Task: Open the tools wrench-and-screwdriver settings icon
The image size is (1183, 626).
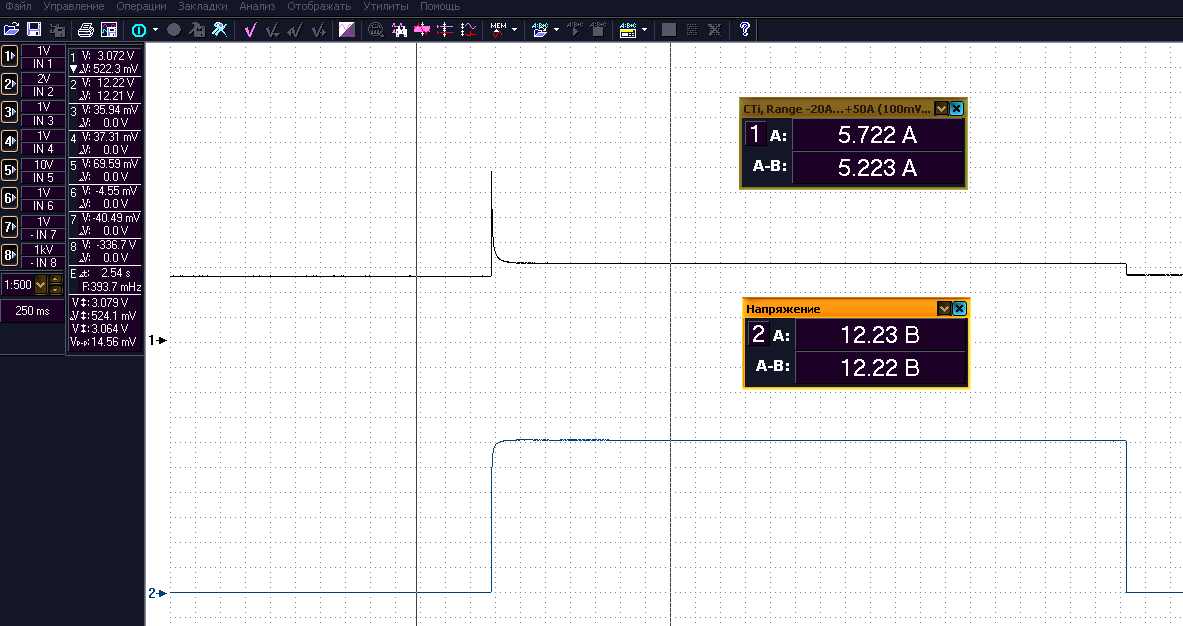Action: click(x=220, y=29)
